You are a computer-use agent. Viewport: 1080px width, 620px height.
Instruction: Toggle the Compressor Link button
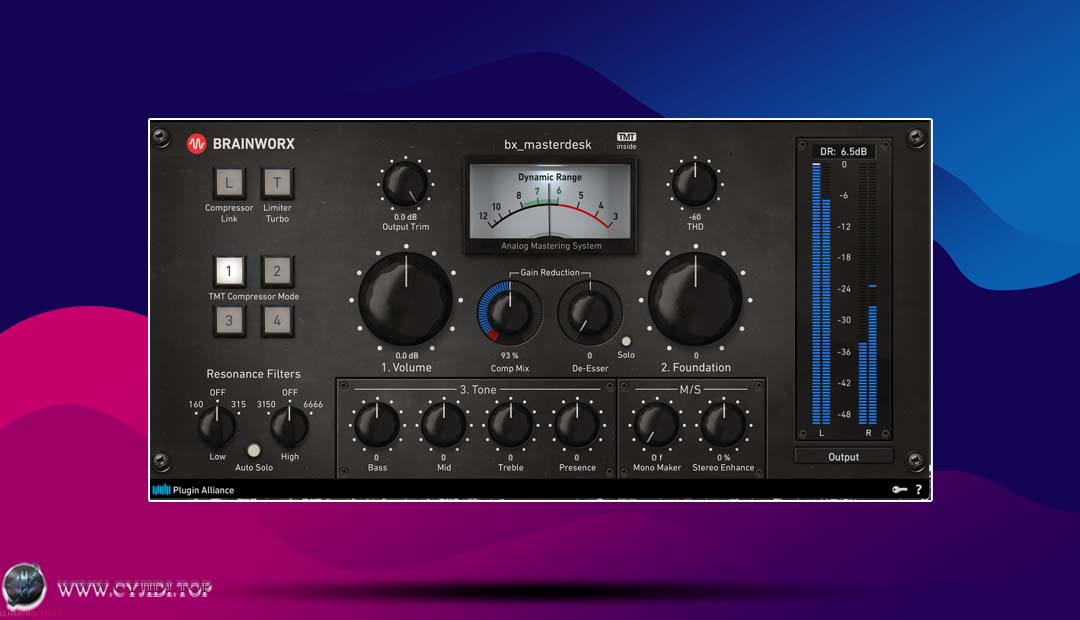tap(229, 183)
